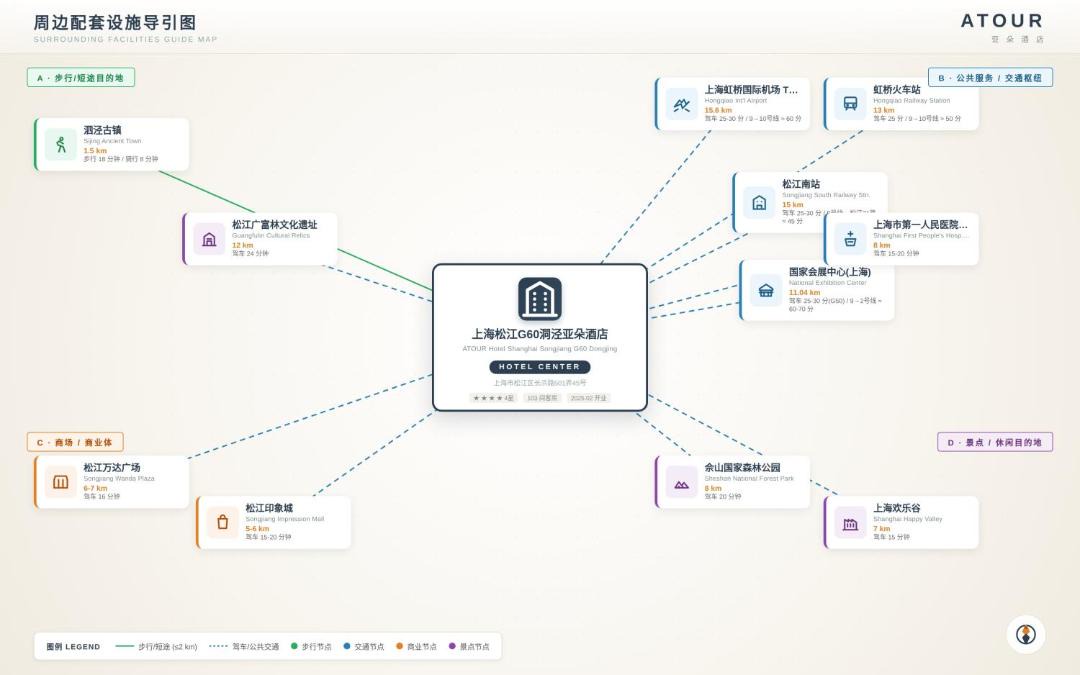Click the Shanghai First People's Hospital icon
1080x675 pixels.
[851, 239]
